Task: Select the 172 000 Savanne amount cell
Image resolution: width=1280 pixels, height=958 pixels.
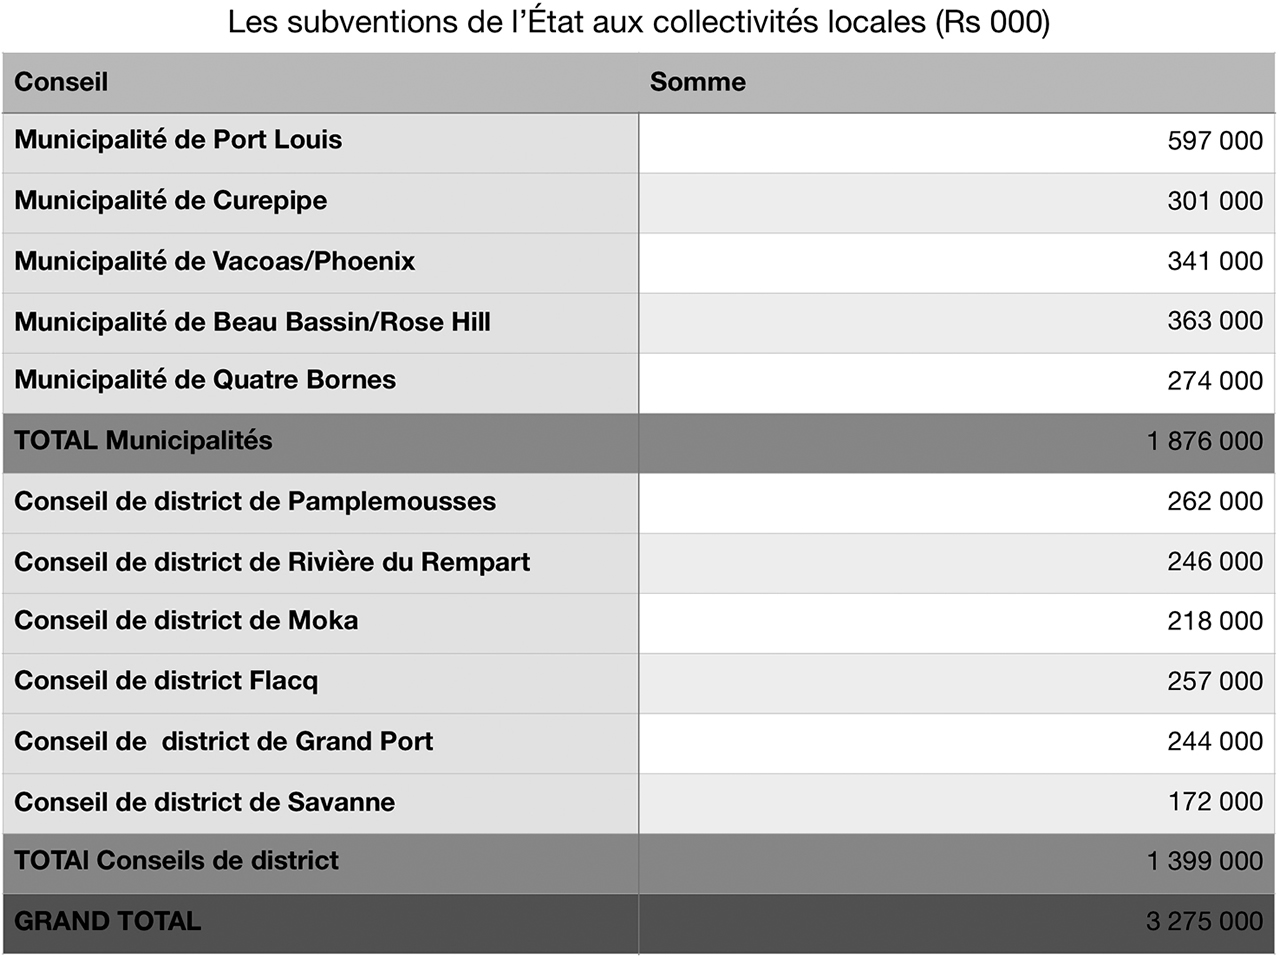Action: tap(1214, 802)
